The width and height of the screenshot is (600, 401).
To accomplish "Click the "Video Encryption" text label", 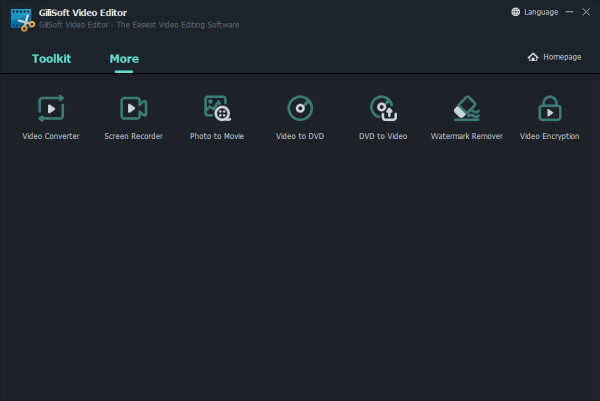I will [549, 136].
